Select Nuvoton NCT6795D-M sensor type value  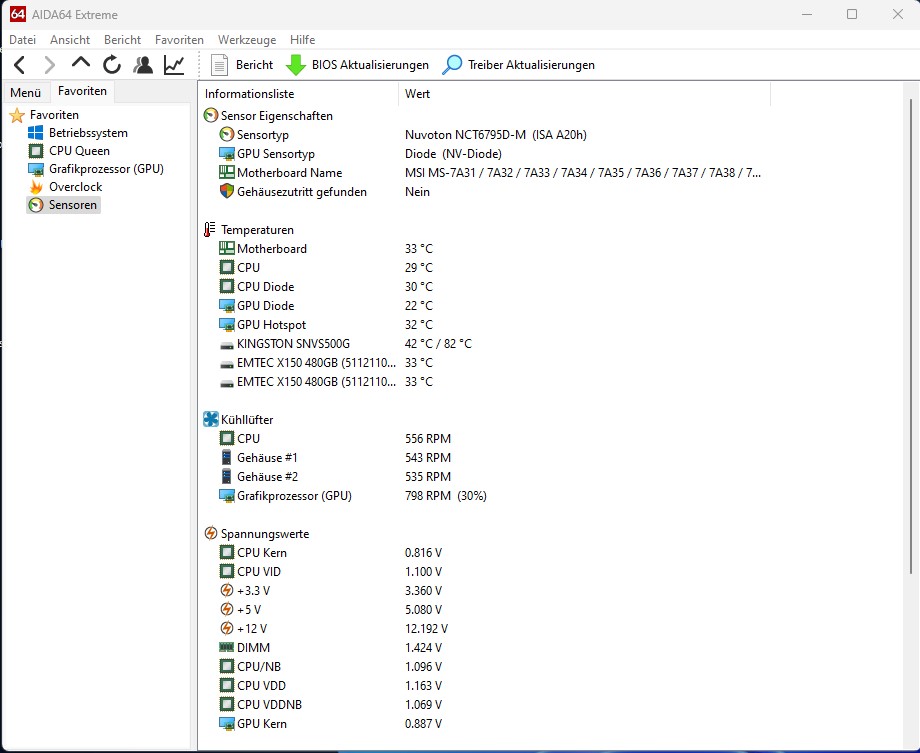pyautogui.click(x=496, y=135)
